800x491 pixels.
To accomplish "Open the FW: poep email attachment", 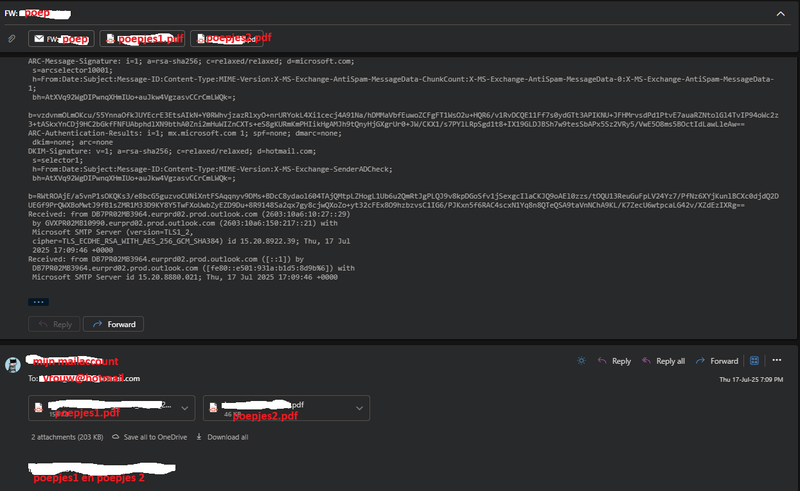I will click(61, 39).
